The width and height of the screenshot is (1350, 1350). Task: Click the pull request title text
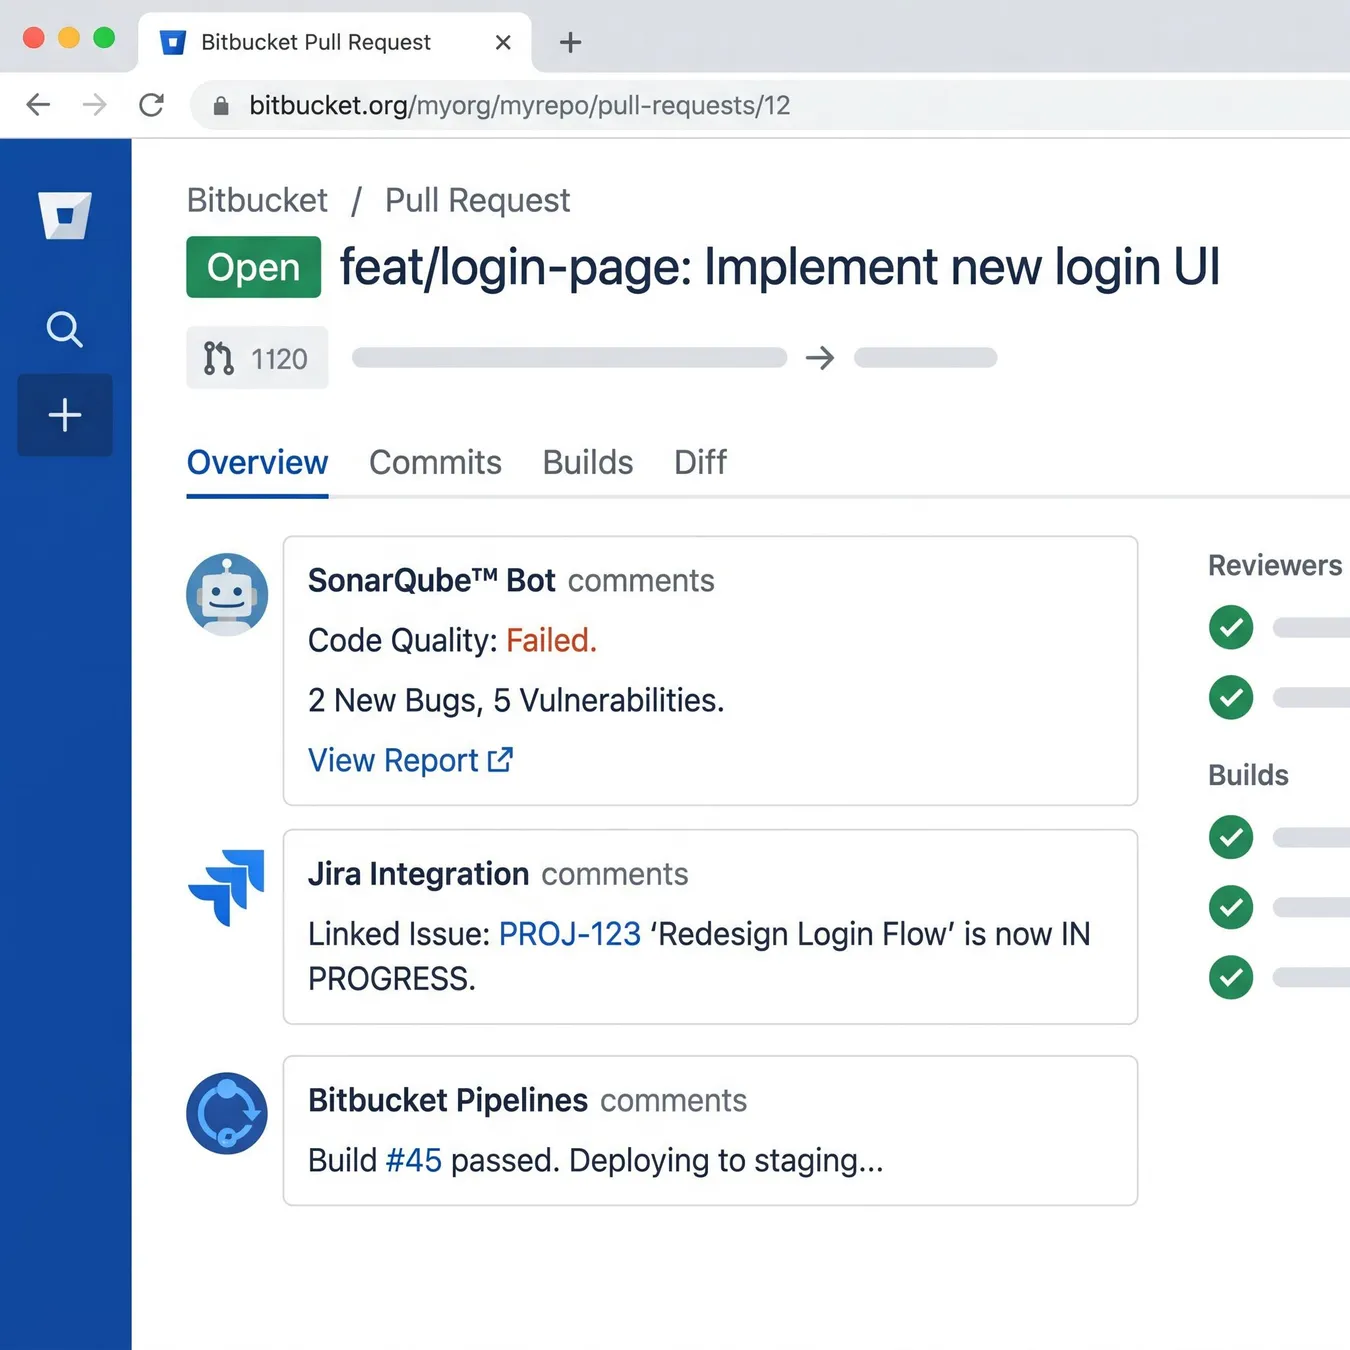(x=780, y=267)
